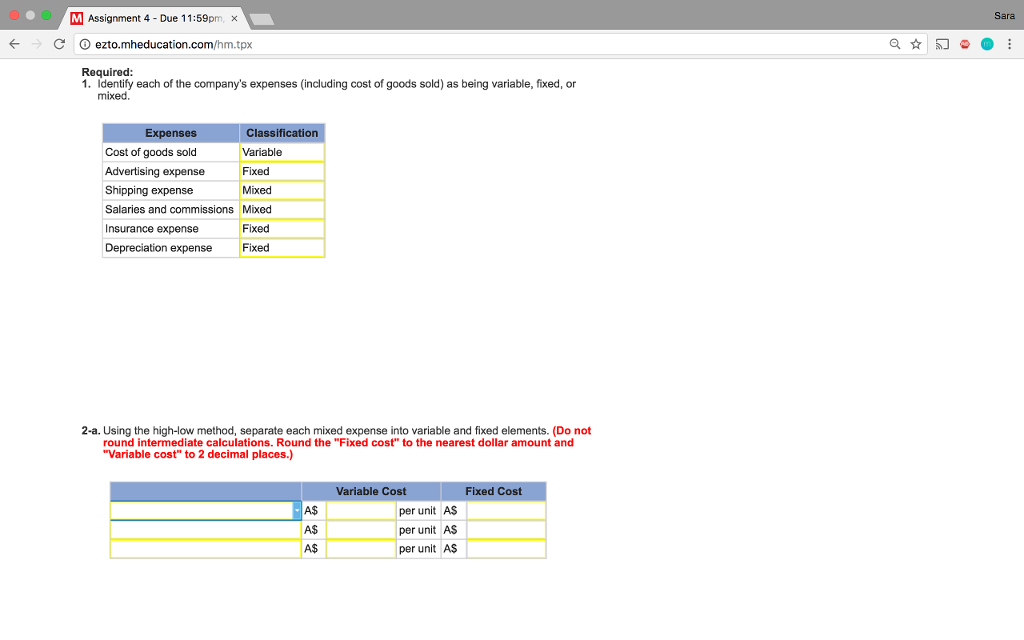1024x640 pixels.
Task: Click third row Variable Cost input
Action: click(361, 549)
